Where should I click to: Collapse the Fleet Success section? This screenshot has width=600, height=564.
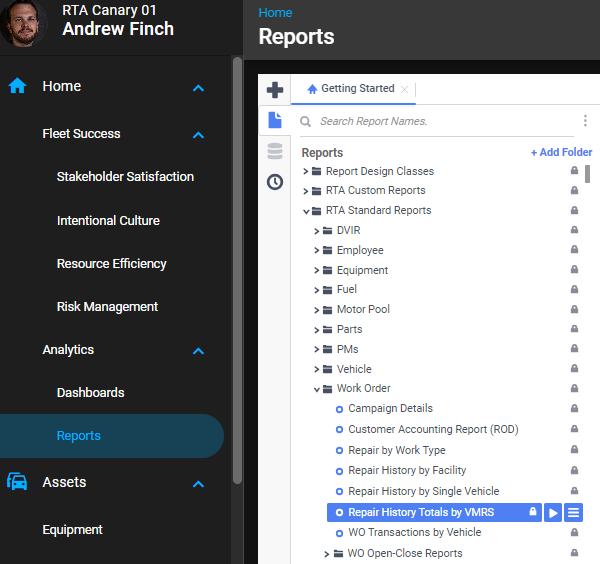(x=198, y=134)
